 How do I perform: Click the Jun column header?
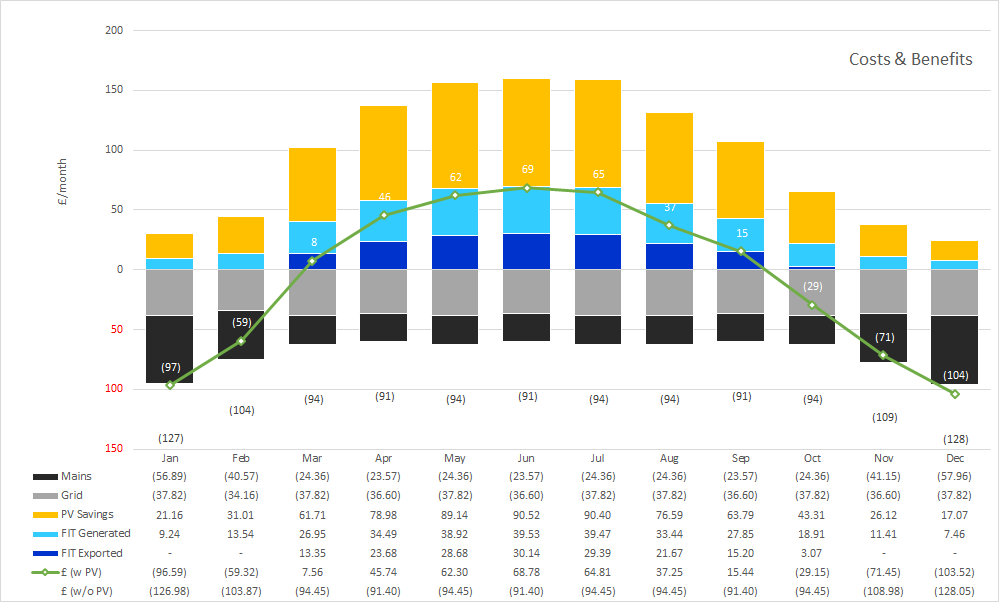pos(526,458)
